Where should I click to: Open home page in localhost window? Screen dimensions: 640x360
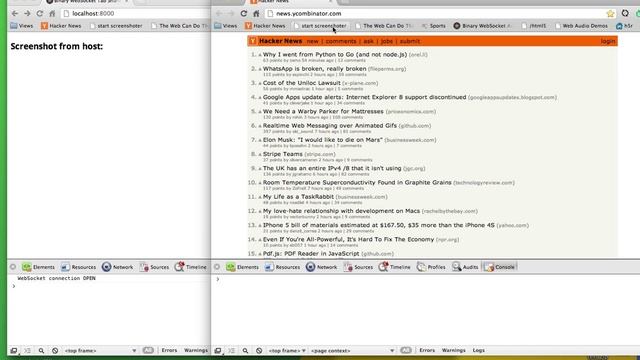52,13
